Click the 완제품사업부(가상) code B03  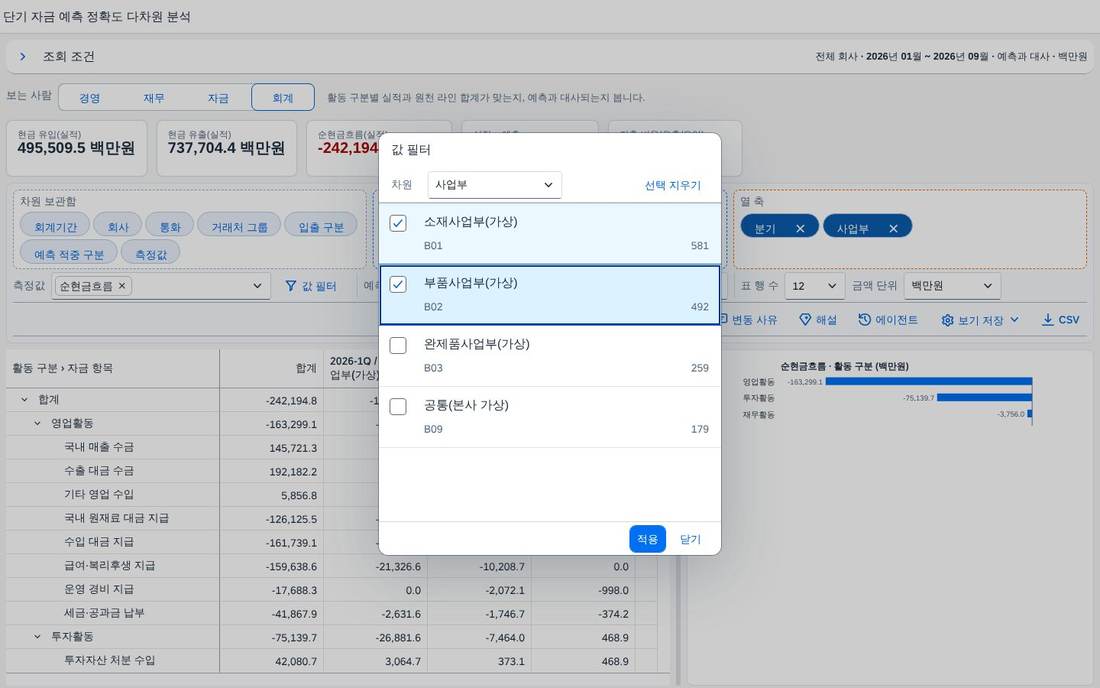tap(433, 368)
